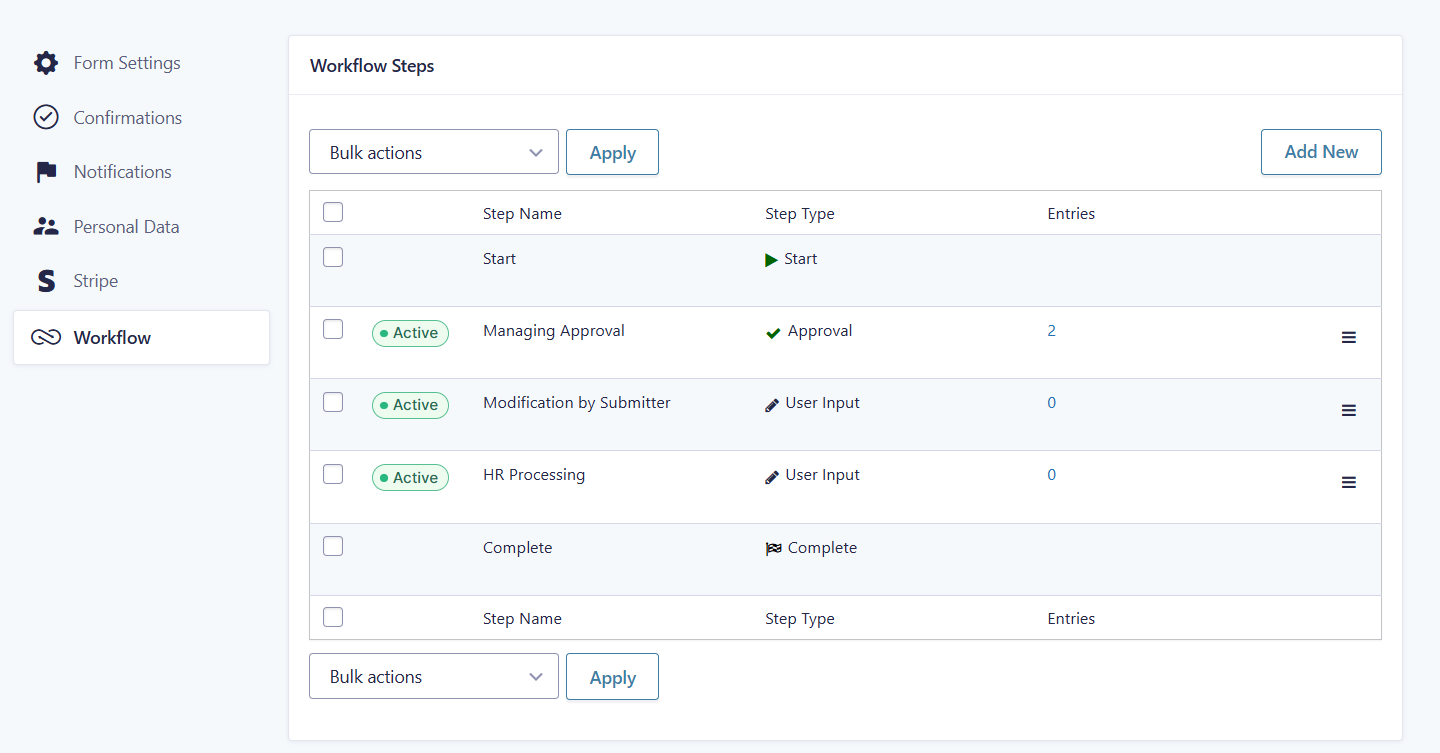Click the Form Settings gear icon

click(x=46, y=63)
